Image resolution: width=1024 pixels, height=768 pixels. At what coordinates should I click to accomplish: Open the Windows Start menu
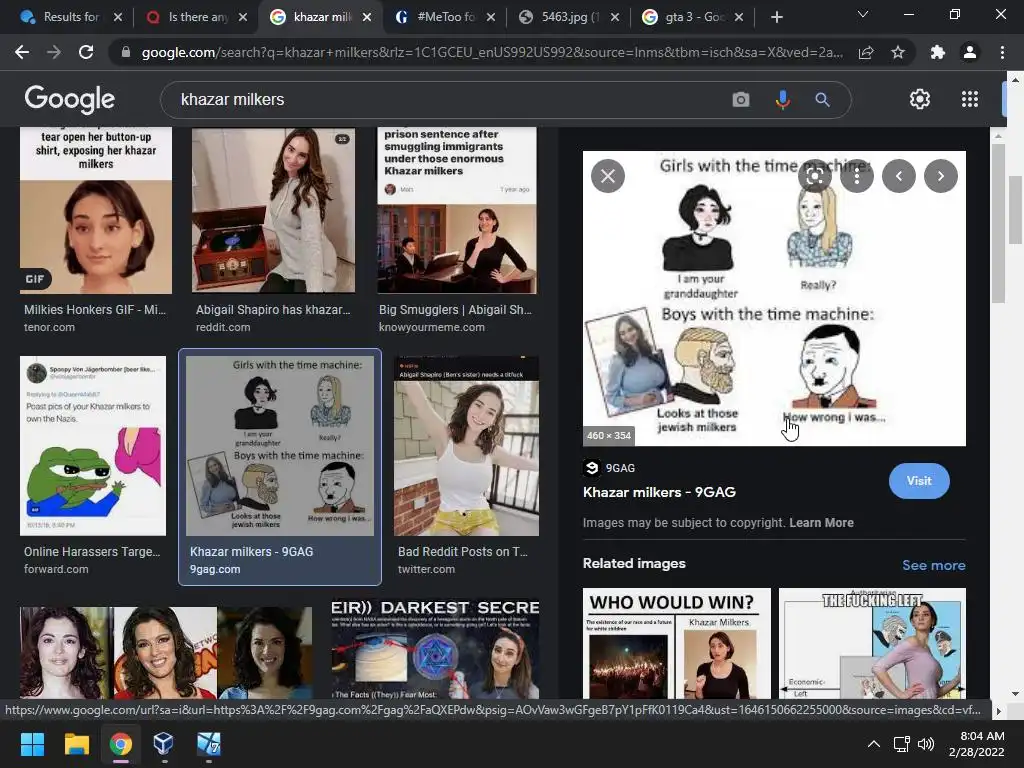click(x=32, y=744)
